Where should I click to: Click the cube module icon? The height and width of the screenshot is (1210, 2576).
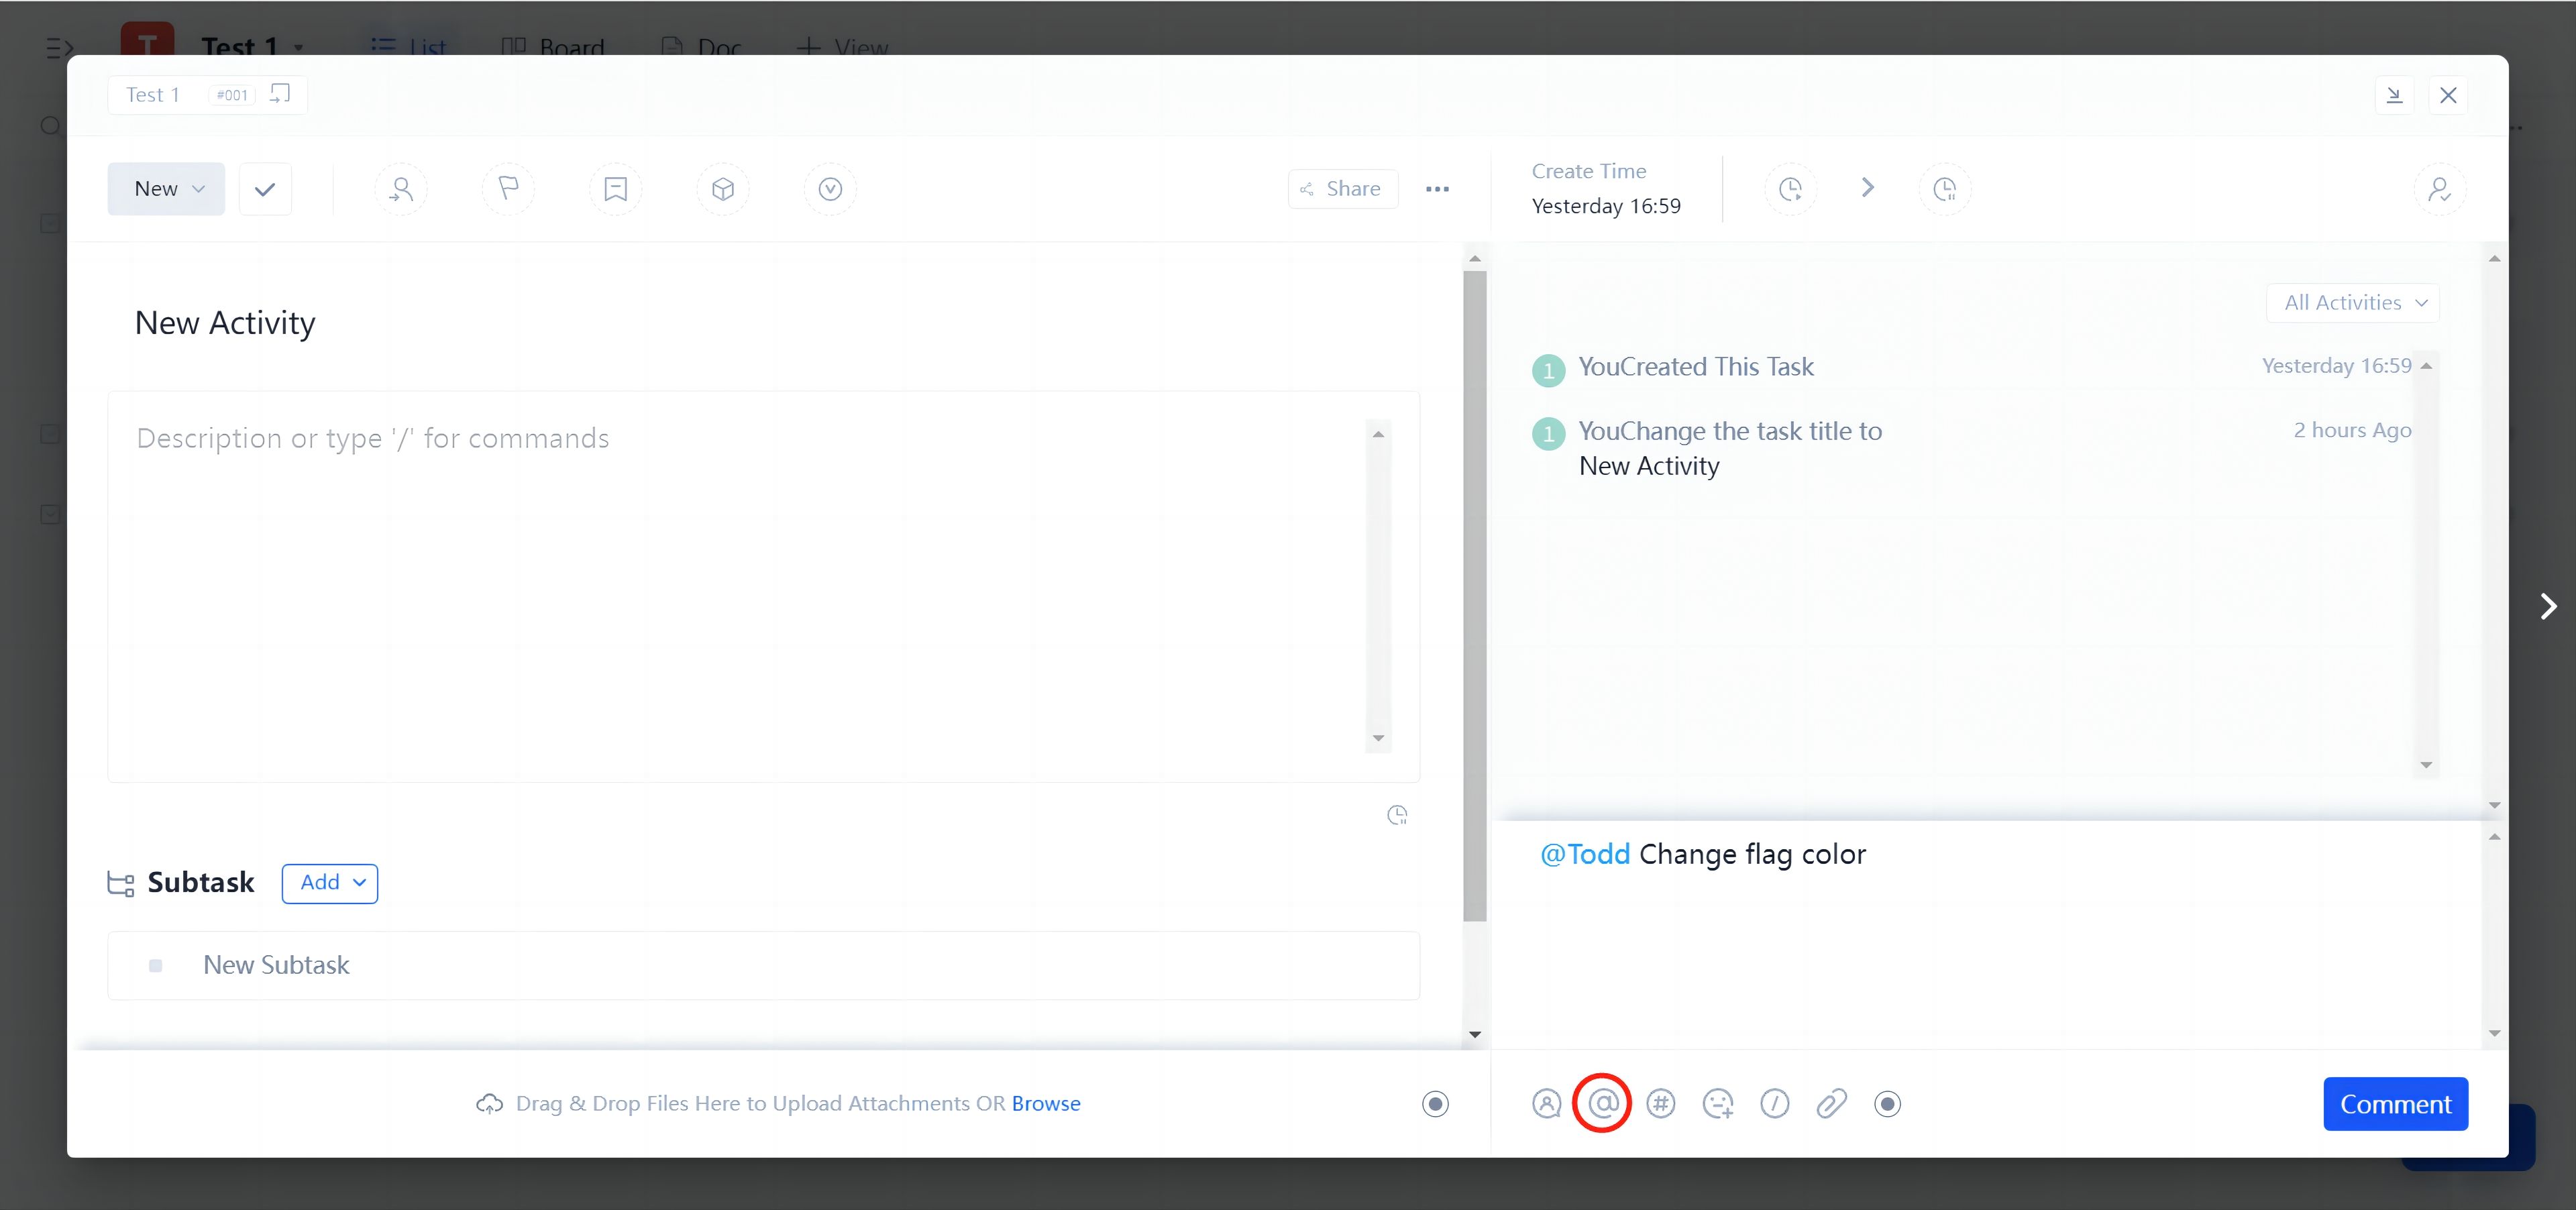click(x=723, y=189)
